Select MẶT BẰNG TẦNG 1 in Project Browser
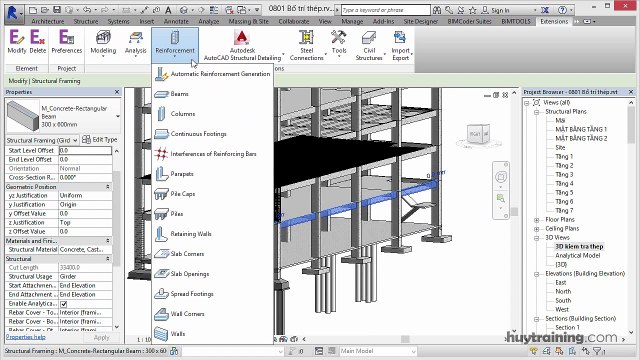Image resolution: width=640 pixels, height=360 pixels. [581, 129]
